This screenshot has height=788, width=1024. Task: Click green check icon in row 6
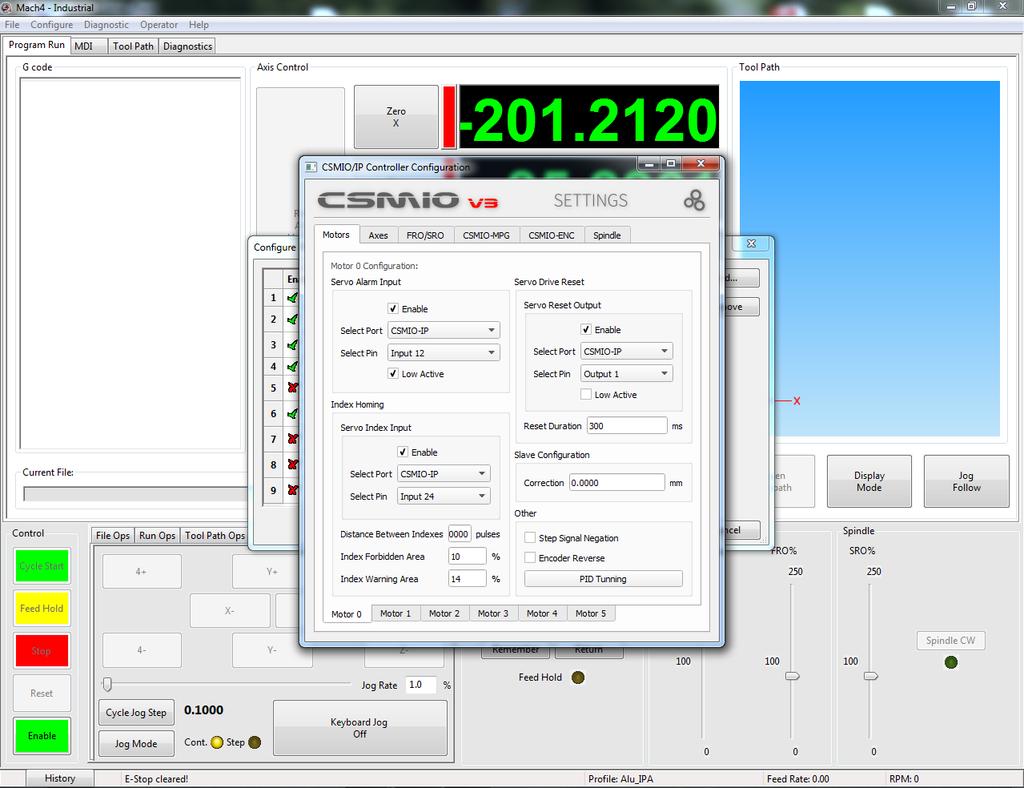(x=293, y=413)
